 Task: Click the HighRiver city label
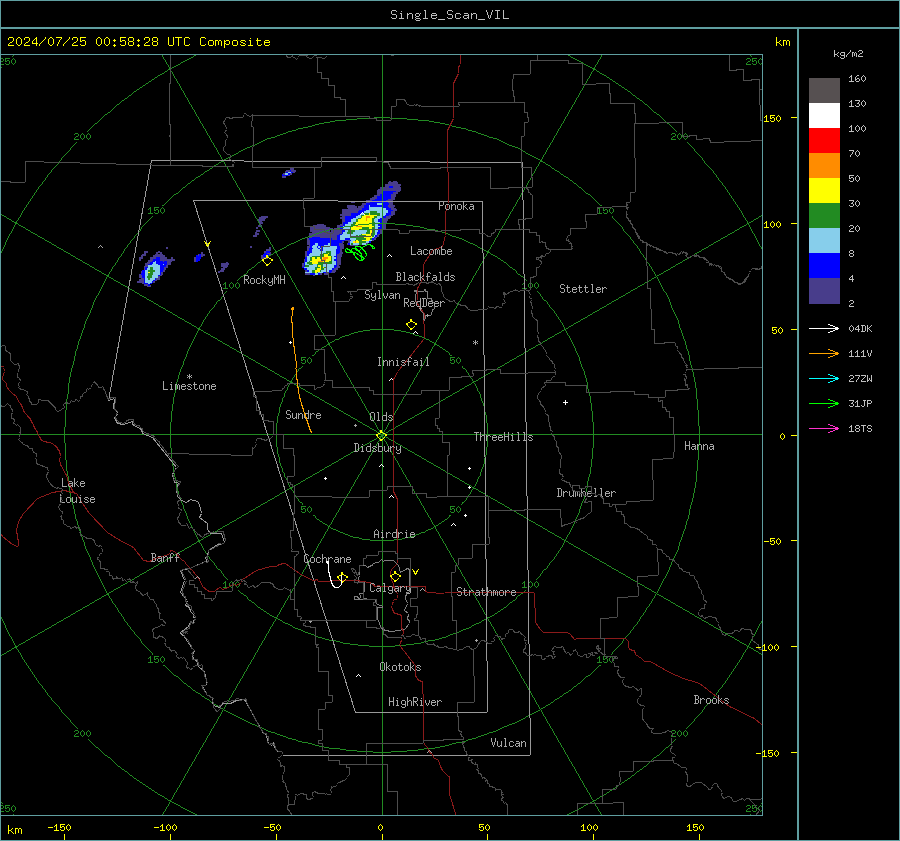pyautogui.click(x=415, y=702)
